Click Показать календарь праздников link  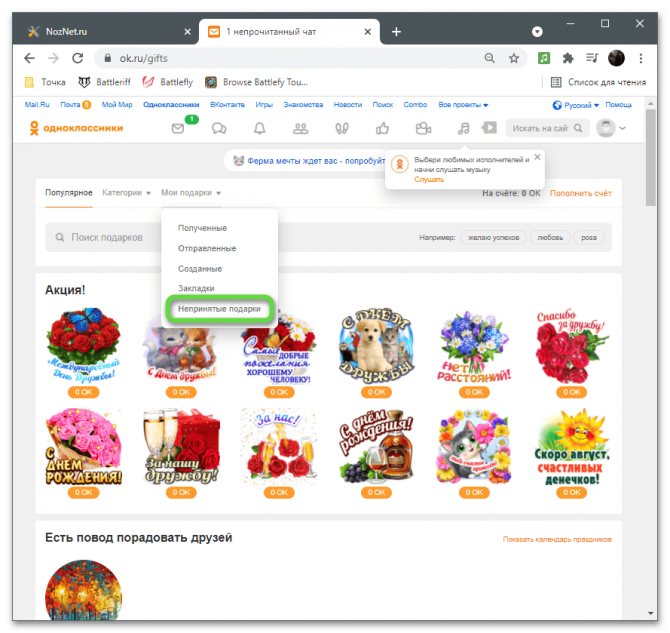[557, 539]
